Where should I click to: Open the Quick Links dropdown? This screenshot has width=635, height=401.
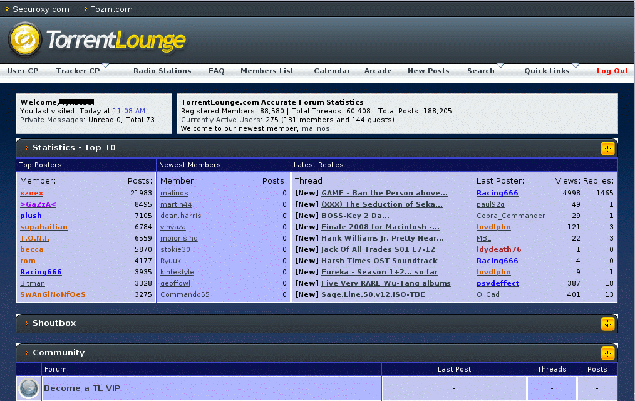[547, 71]
